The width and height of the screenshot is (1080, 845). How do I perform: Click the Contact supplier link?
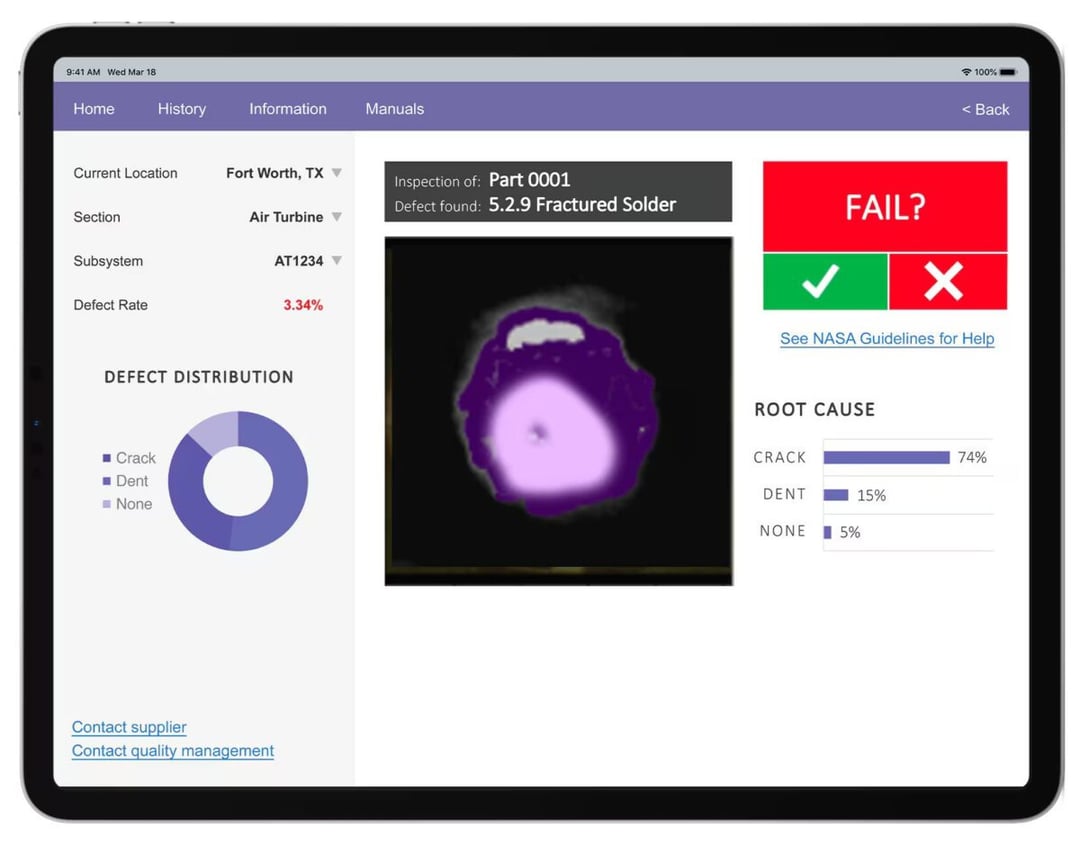(x=129, y=727)
